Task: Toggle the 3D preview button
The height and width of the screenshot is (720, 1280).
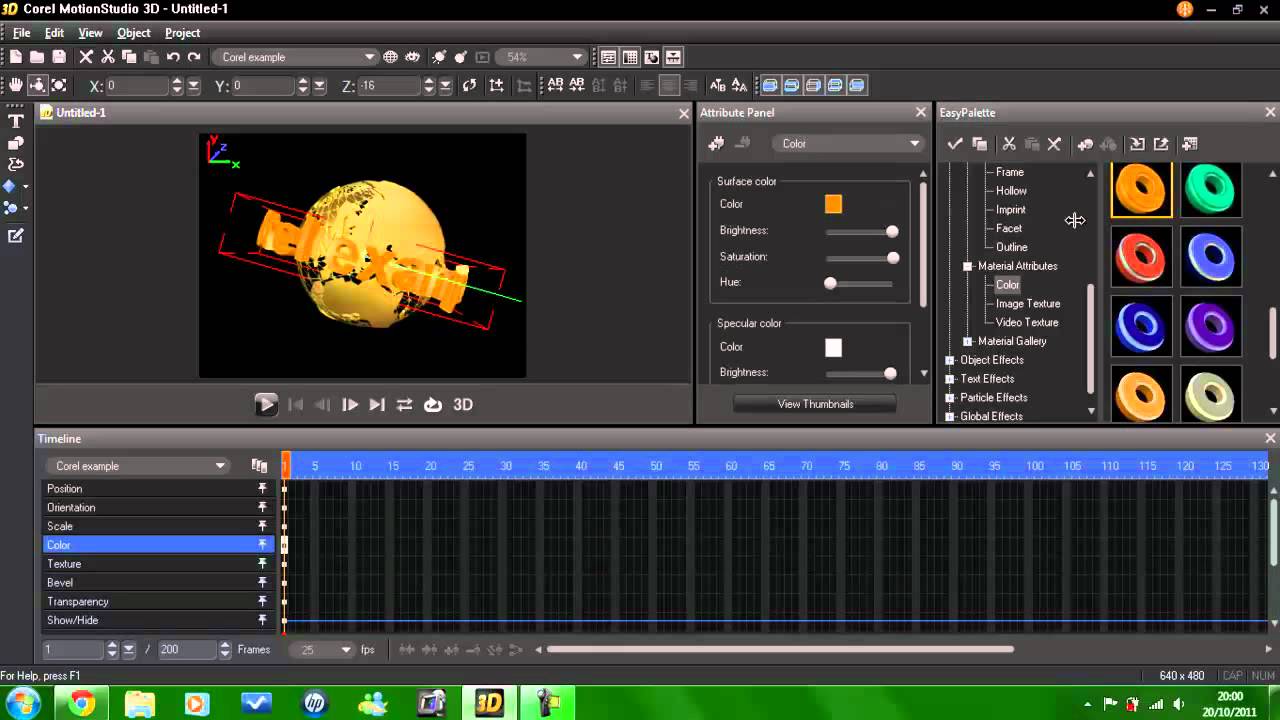Action: pyautogui.click(x=463, y=405)
